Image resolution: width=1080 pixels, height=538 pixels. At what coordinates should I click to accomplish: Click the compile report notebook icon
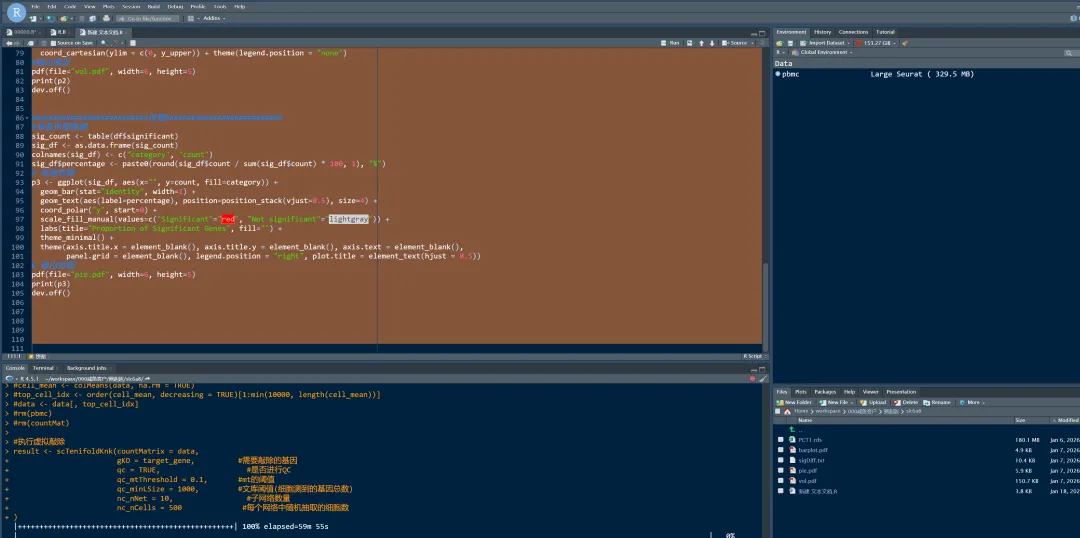[133, 43]
